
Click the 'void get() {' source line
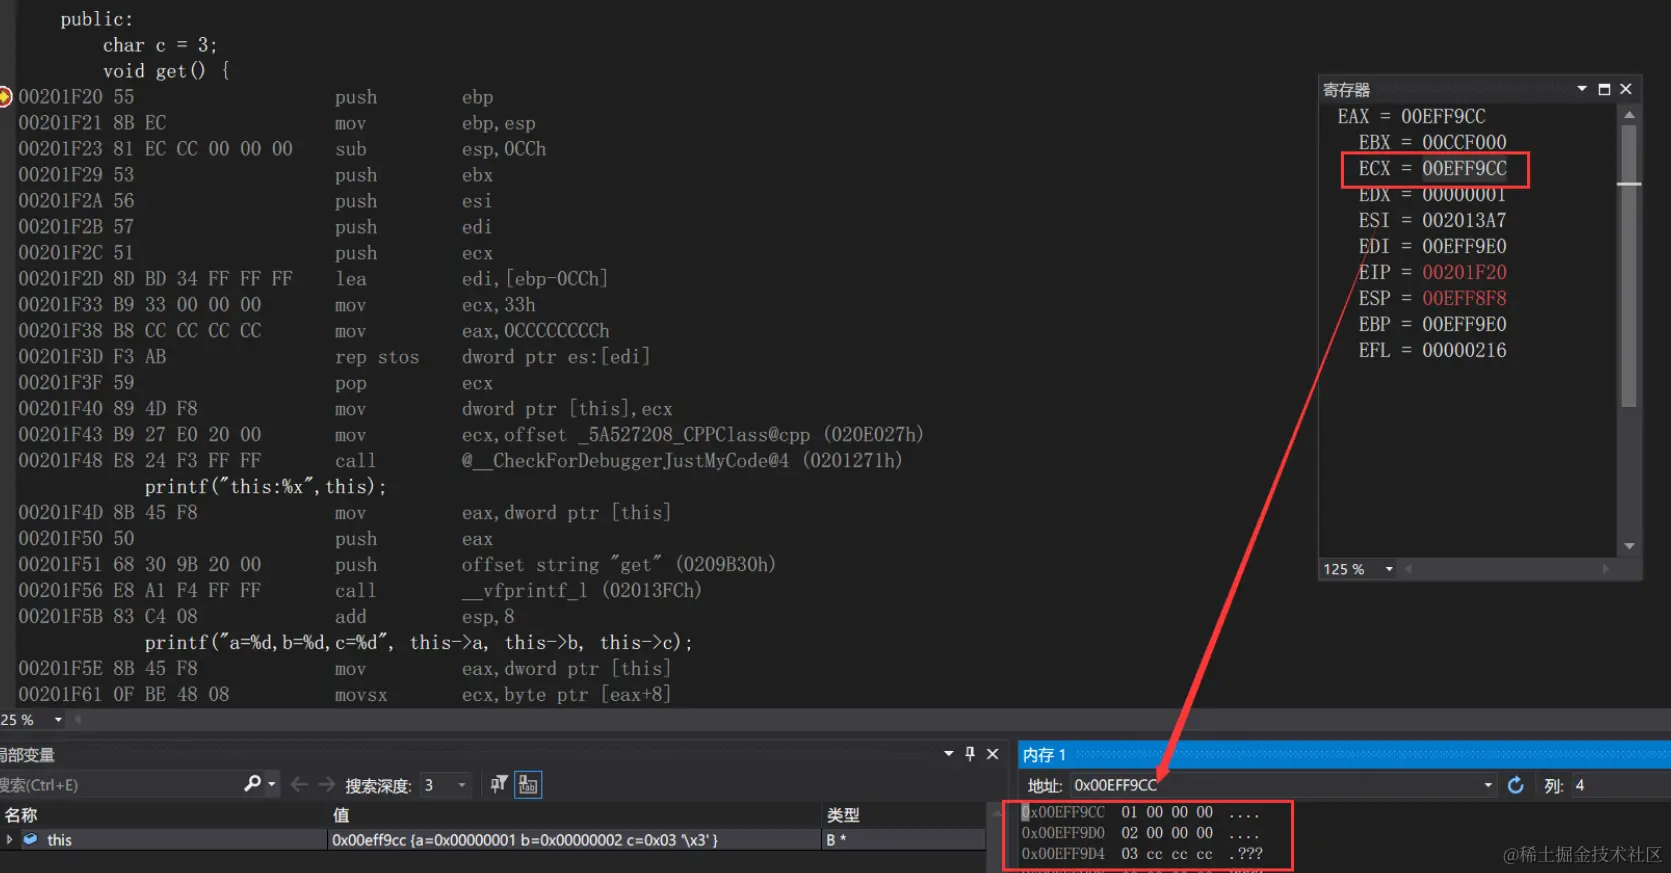[166, 71]
